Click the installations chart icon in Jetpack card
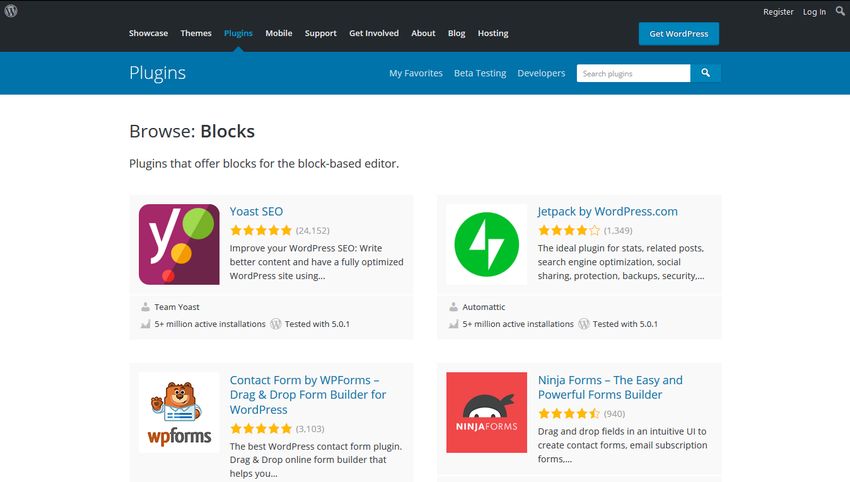850x482 pixels. 453,324
